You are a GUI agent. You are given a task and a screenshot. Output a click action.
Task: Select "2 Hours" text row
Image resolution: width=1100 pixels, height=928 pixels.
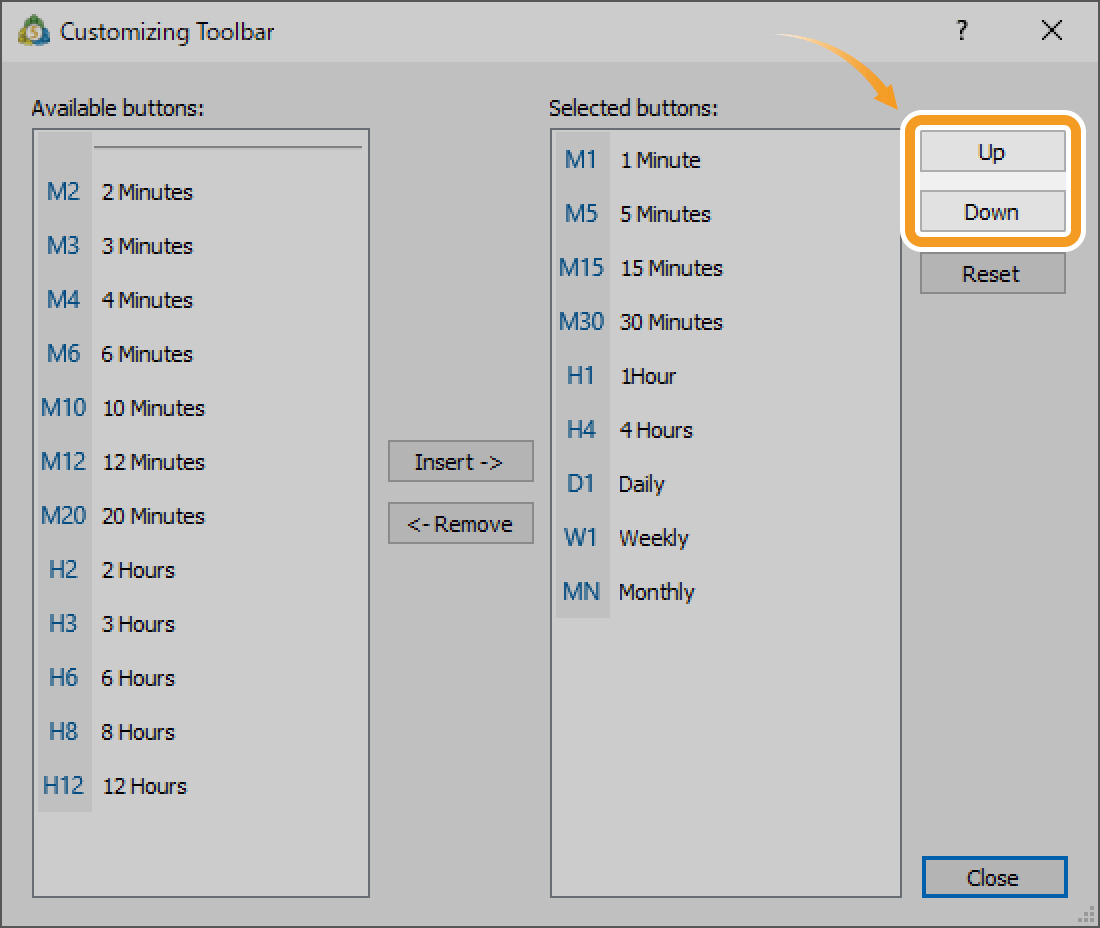[138, 570]
